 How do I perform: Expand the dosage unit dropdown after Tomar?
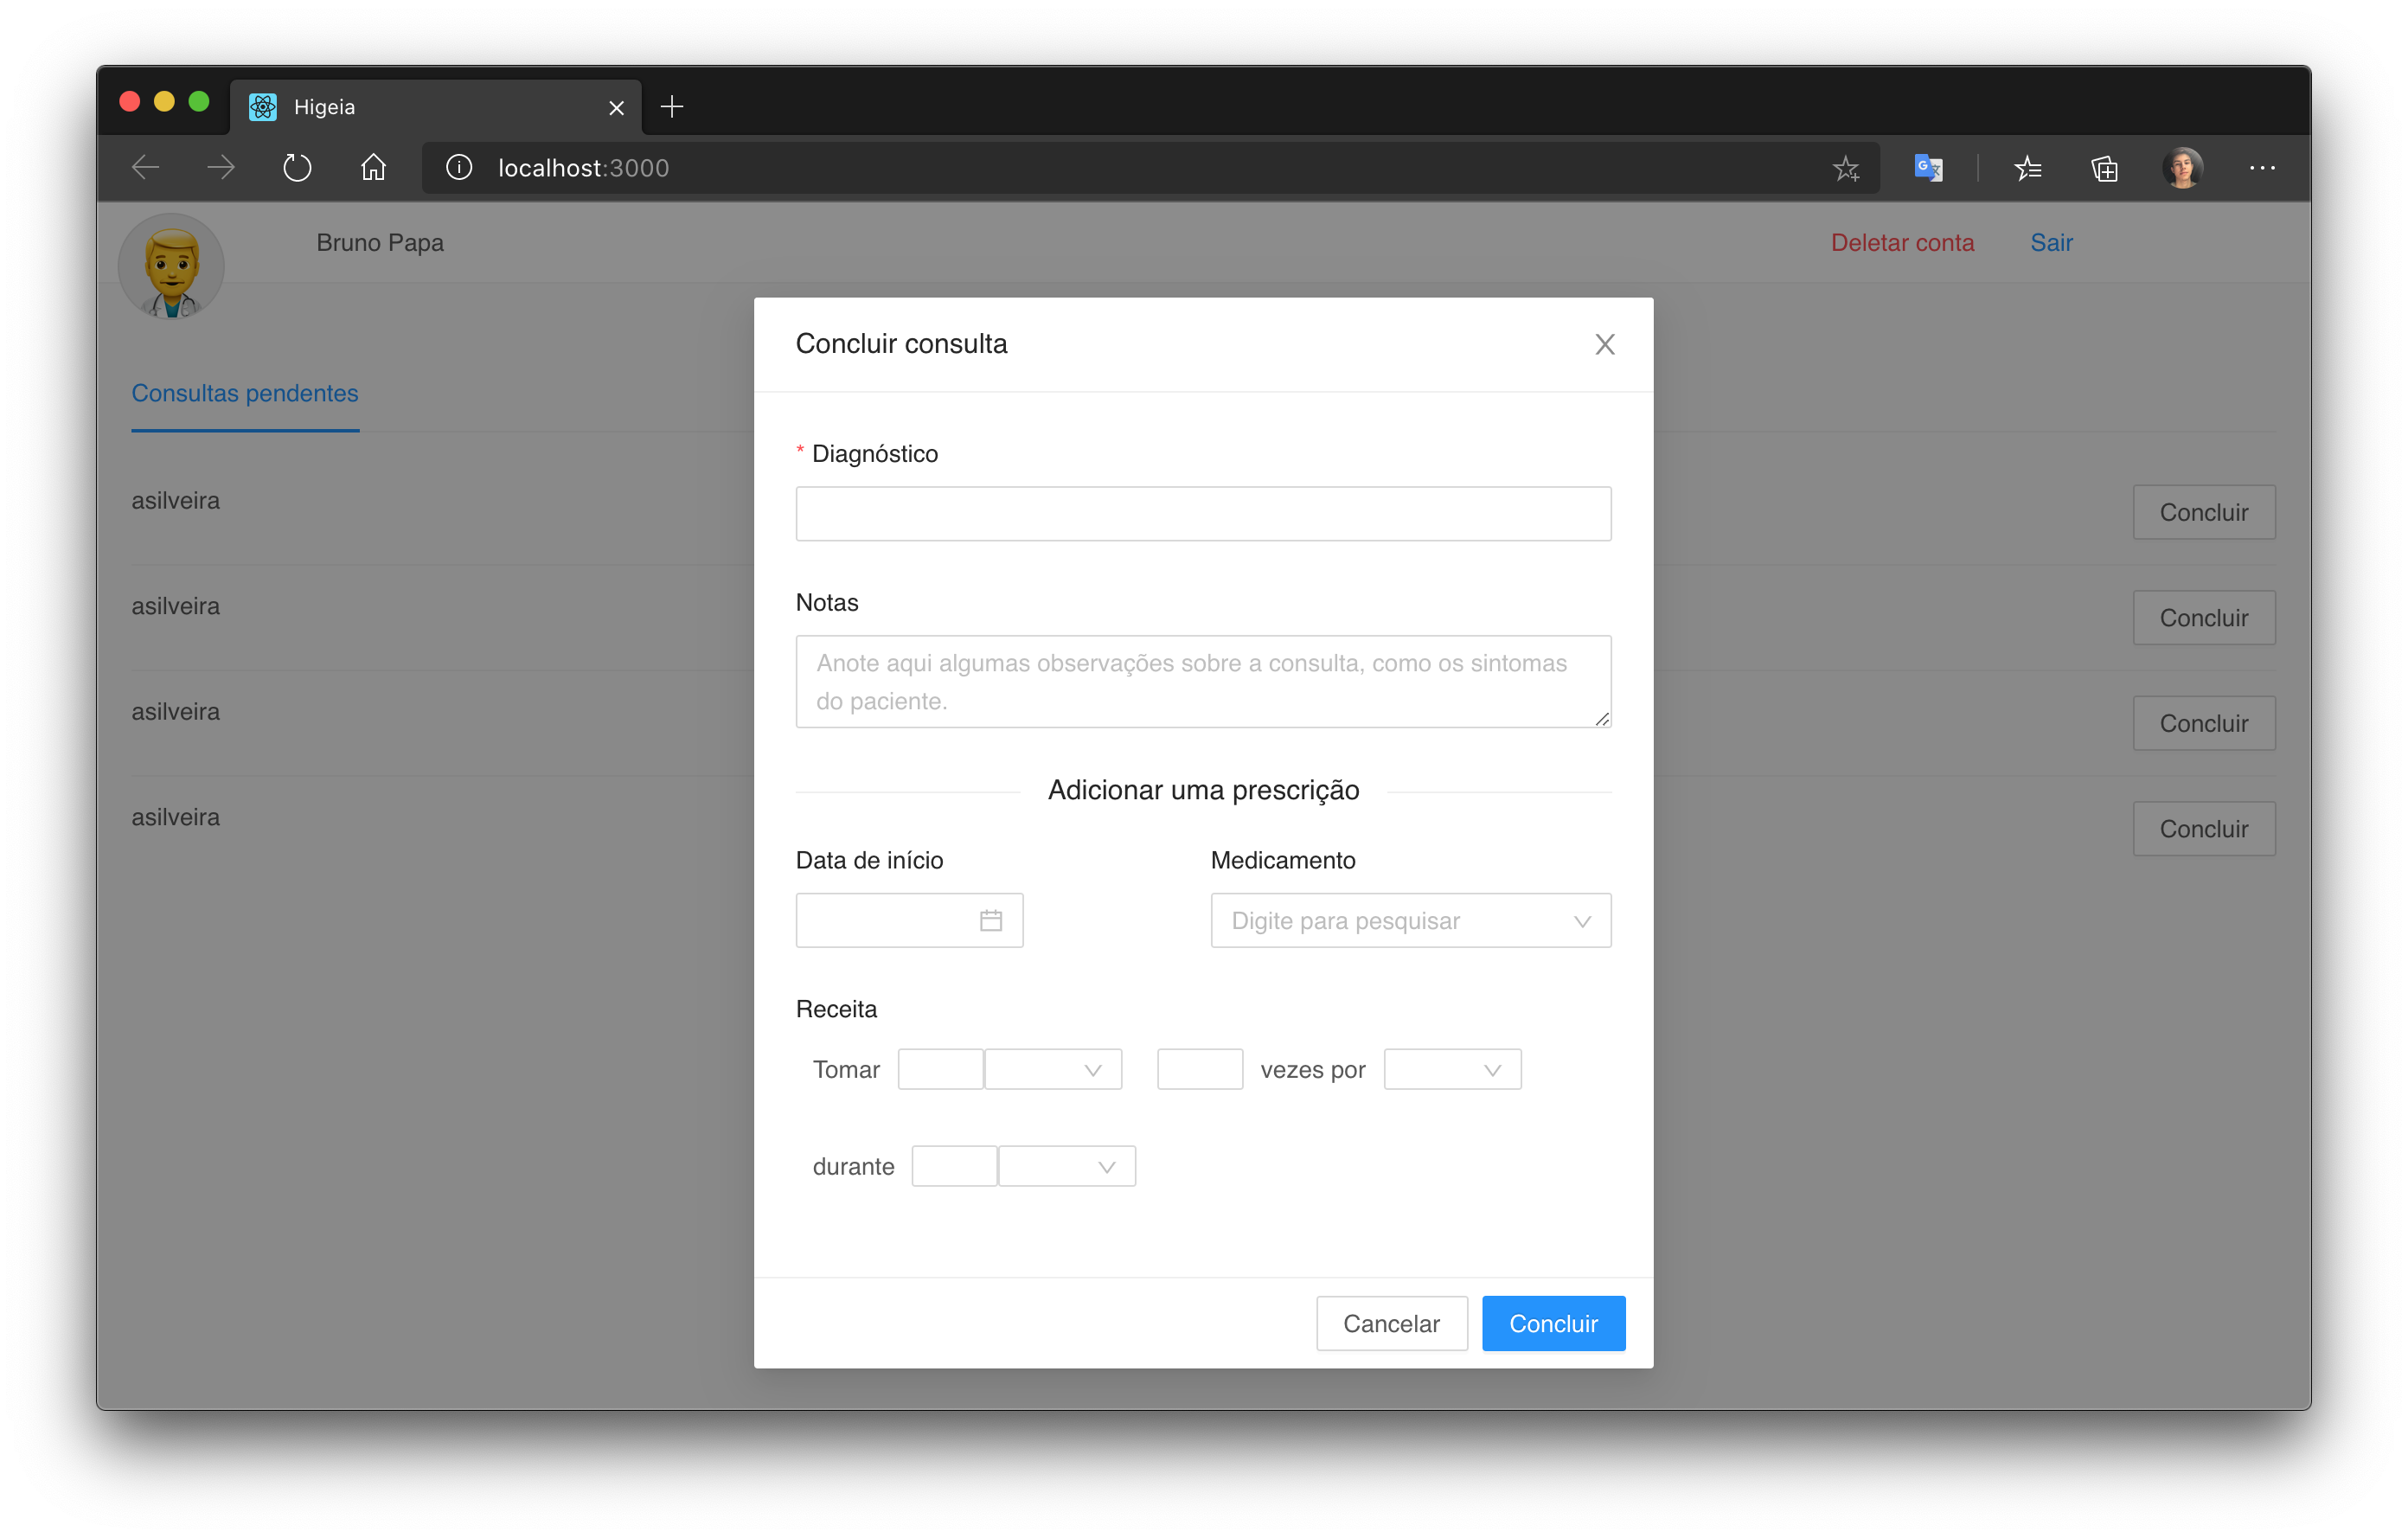[1053, 1069]
